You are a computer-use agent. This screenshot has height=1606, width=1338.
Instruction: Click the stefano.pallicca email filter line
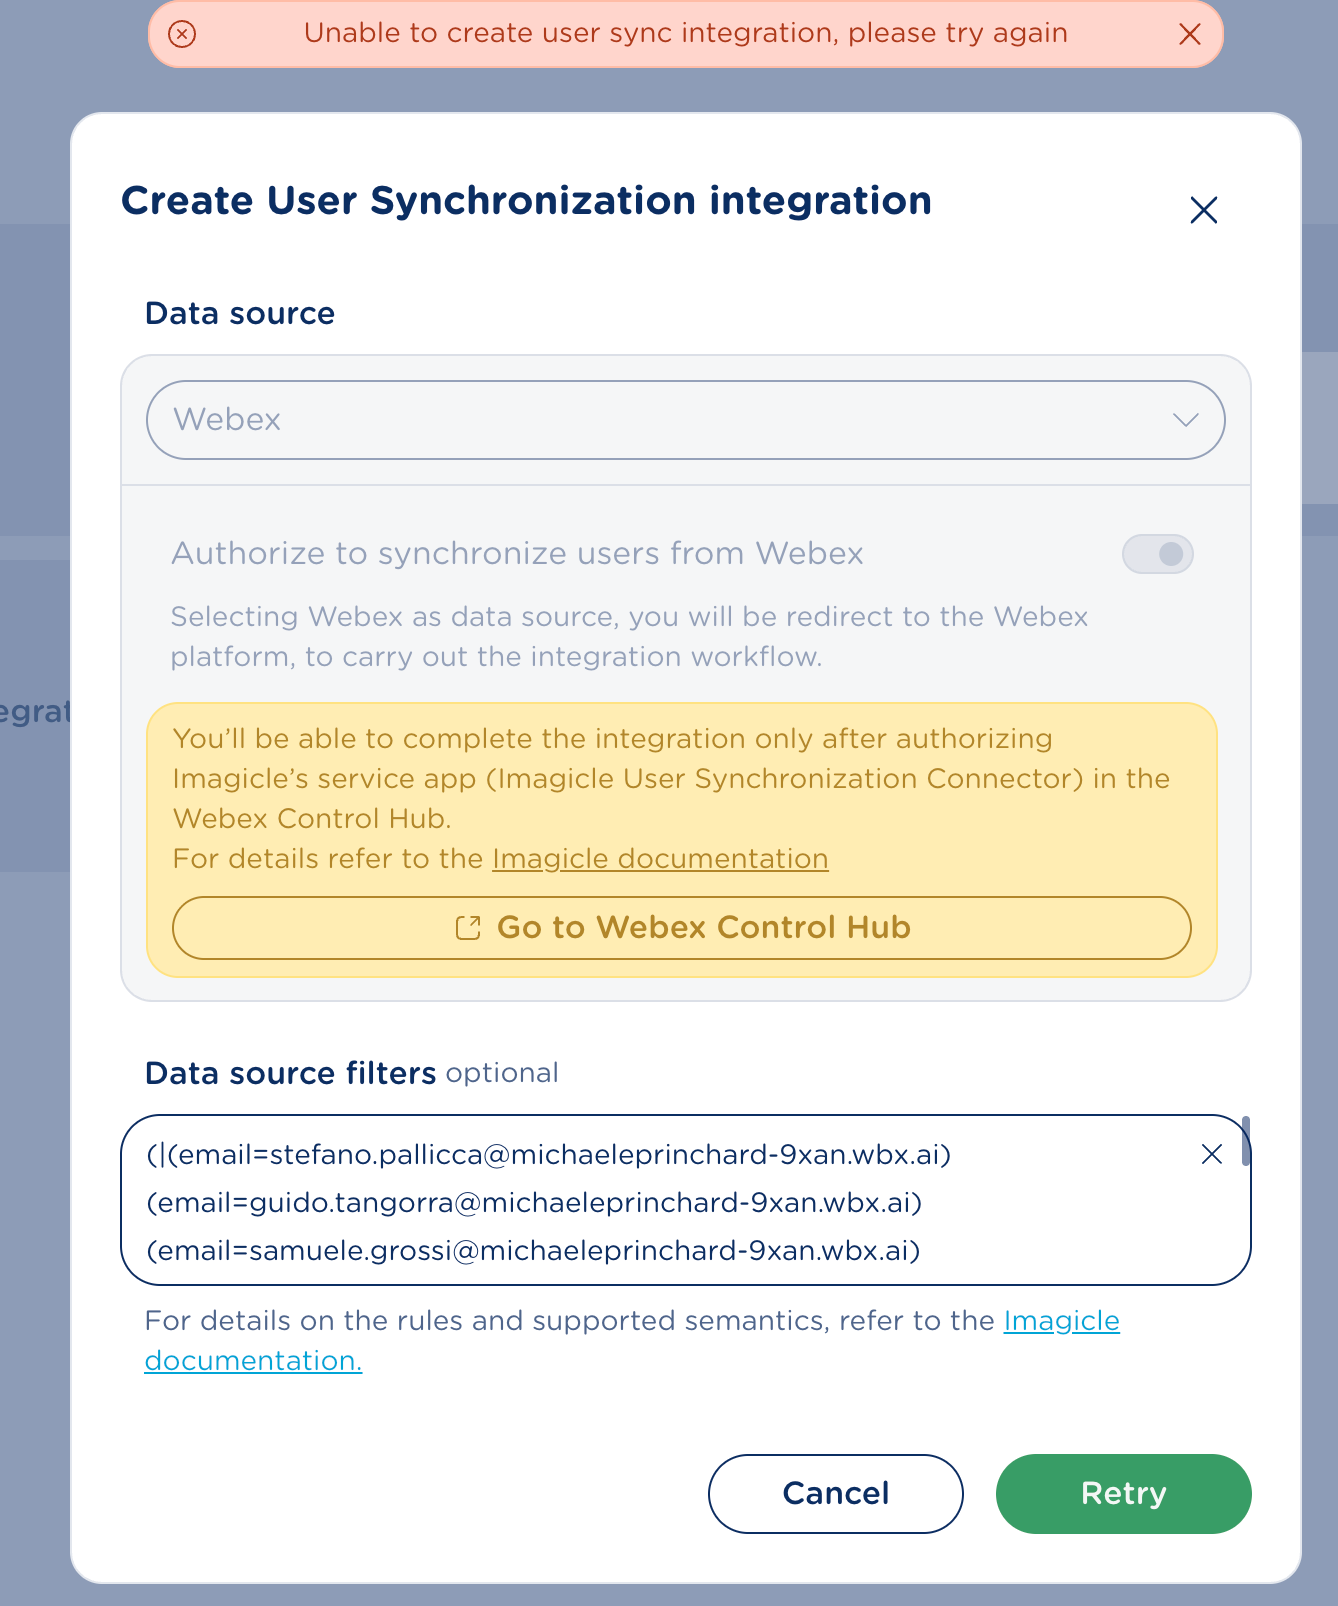coord(550,1155)
